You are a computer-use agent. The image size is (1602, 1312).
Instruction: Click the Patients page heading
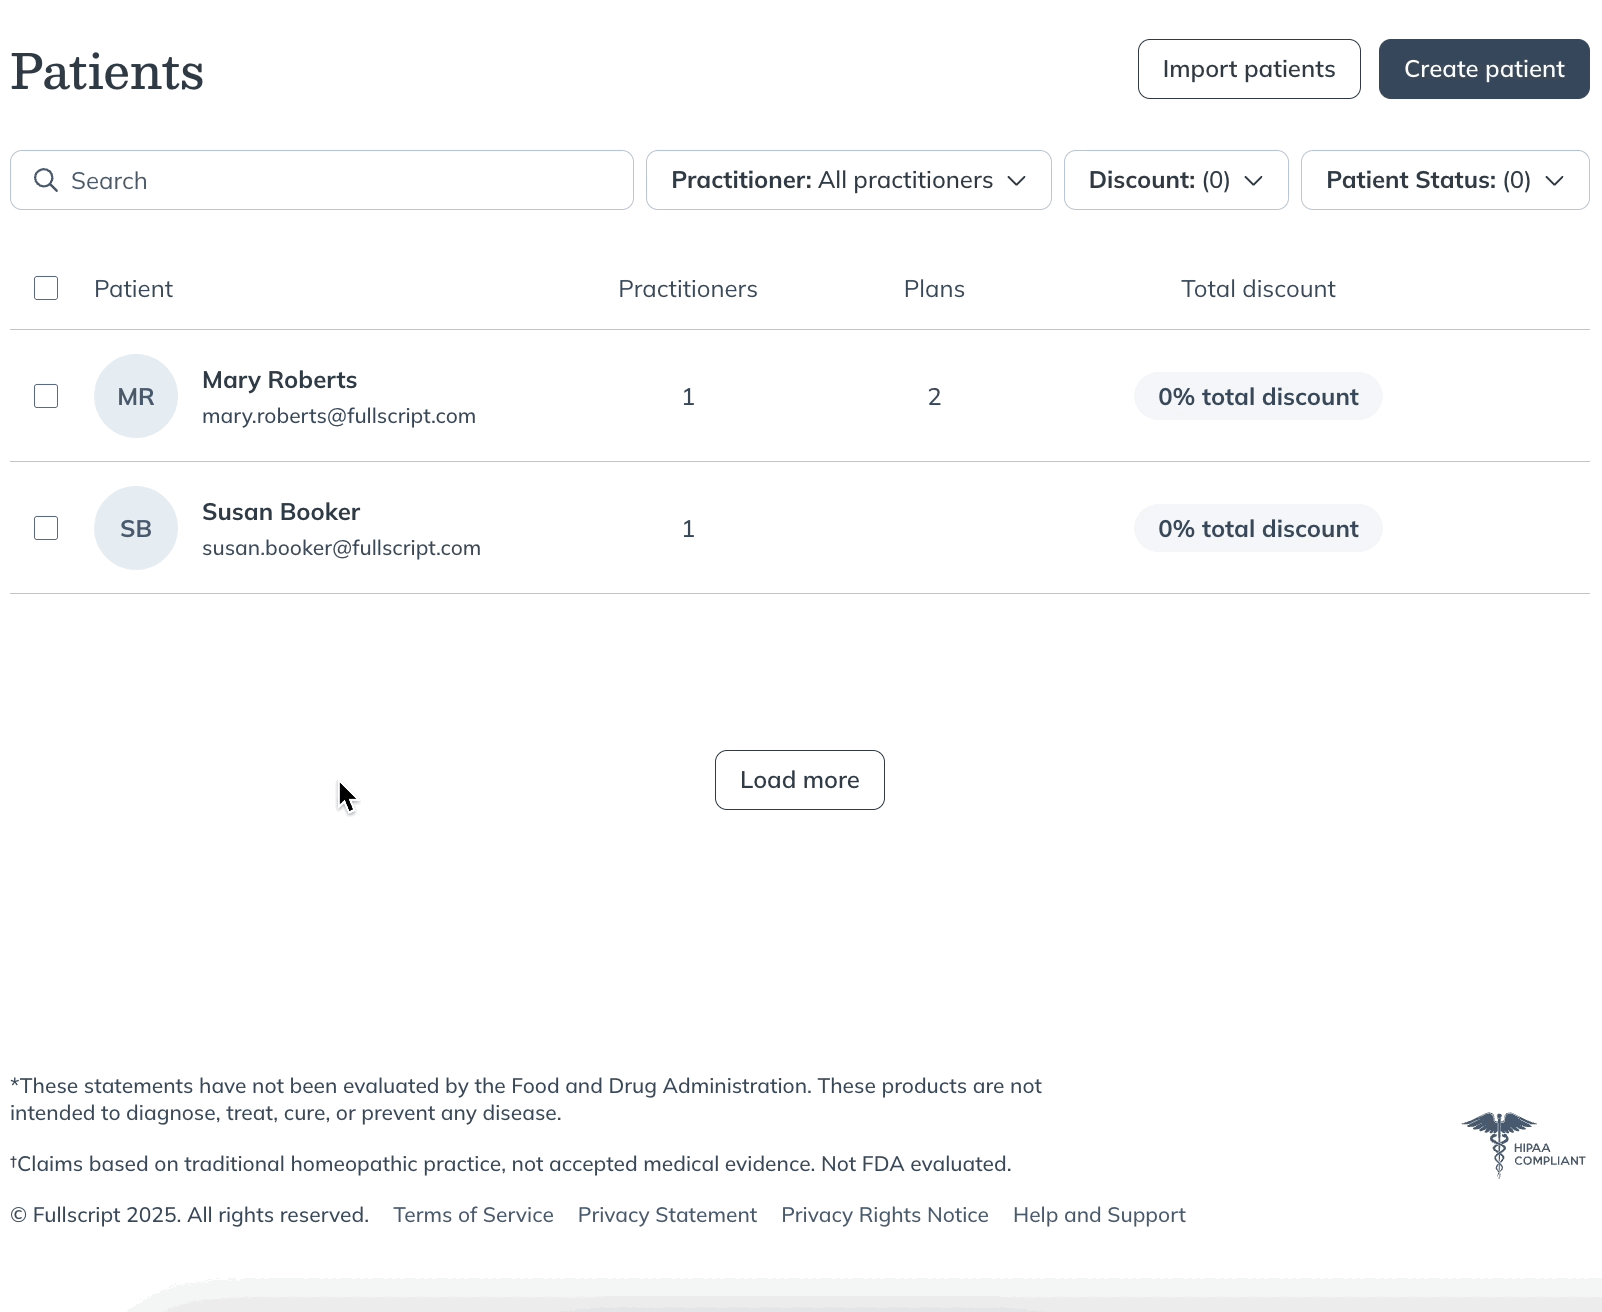[x=107, y=72]
